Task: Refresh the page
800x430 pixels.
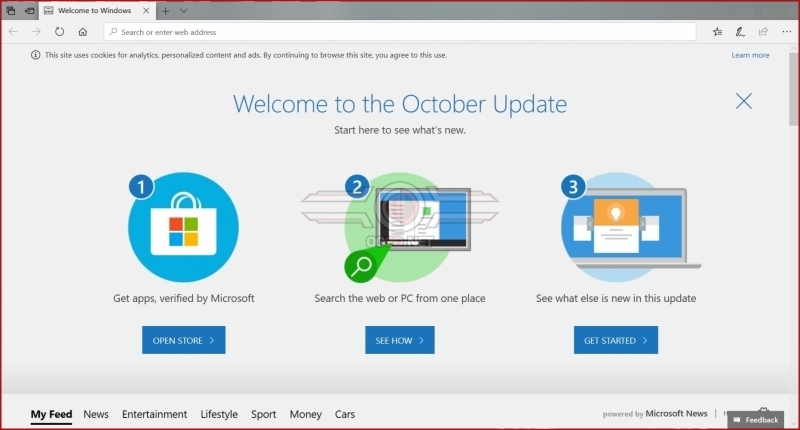Action: click(x=59, y=32)
